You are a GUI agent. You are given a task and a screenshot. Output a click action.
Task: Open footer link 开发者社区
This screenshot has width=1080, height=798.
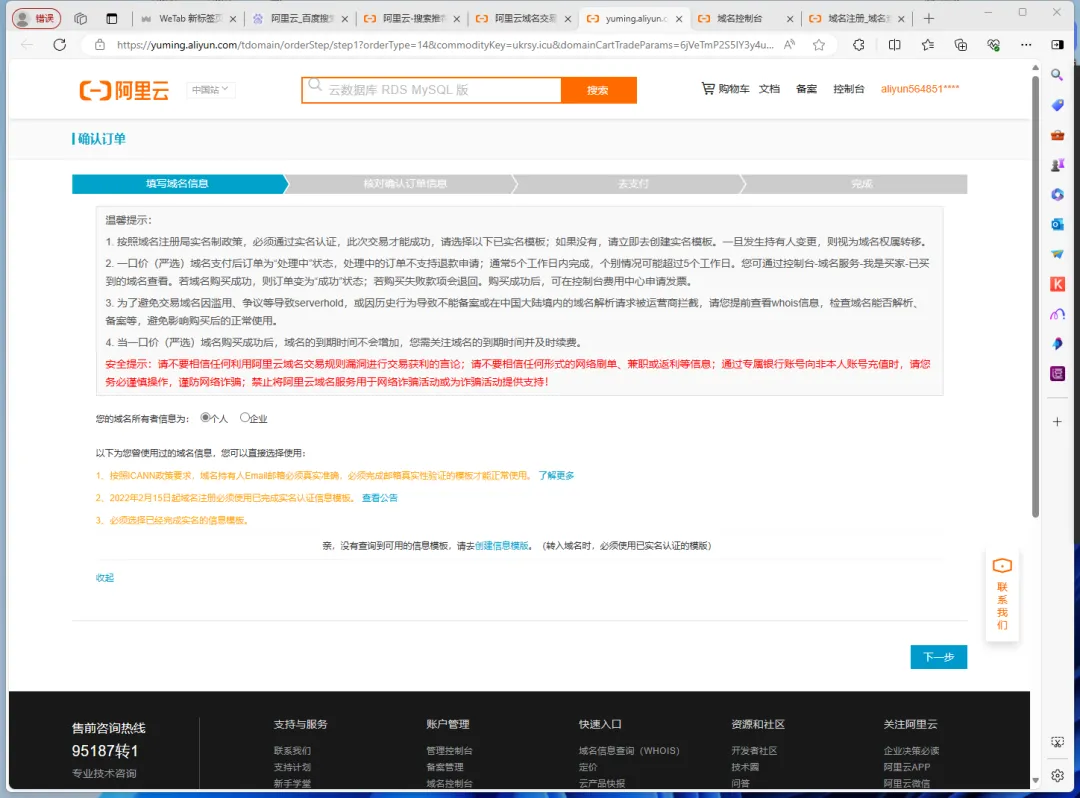tap(754, 750)
